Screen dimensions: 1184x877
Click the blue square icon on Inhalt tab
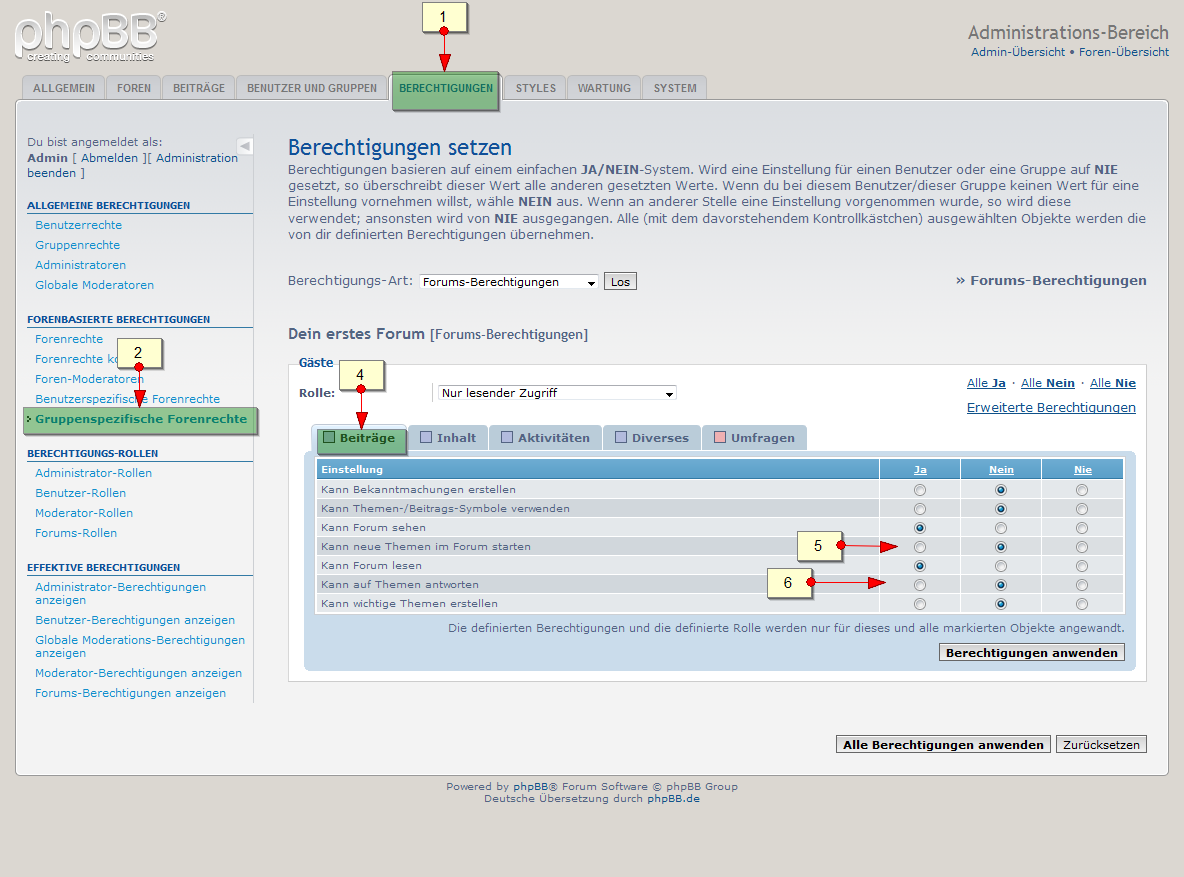pyautogui.click(x=426, y=438)
